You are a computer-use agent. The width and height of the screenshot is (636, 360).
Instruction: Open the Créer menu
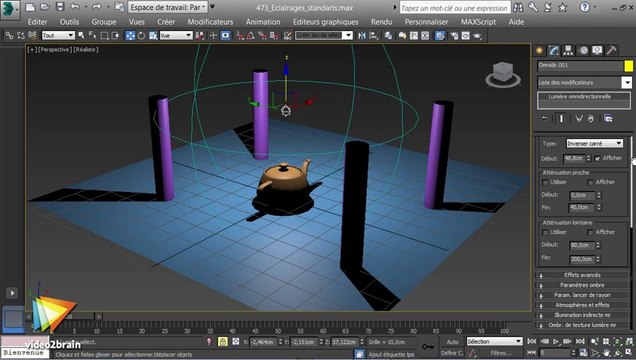[x=166, y=22]
